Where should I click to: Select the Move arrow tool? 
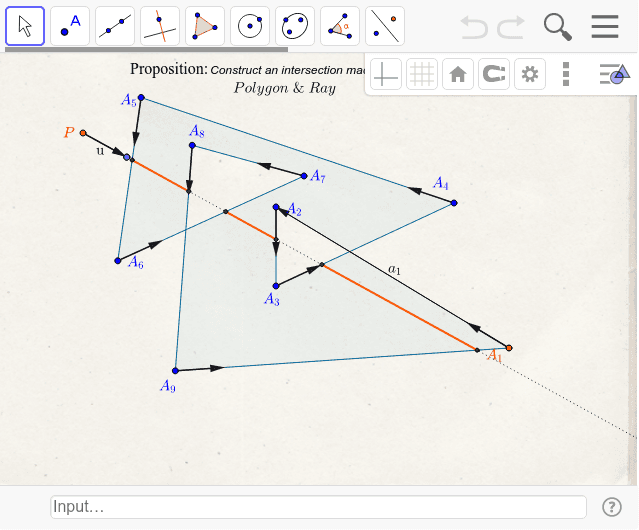tap(25, 26)
